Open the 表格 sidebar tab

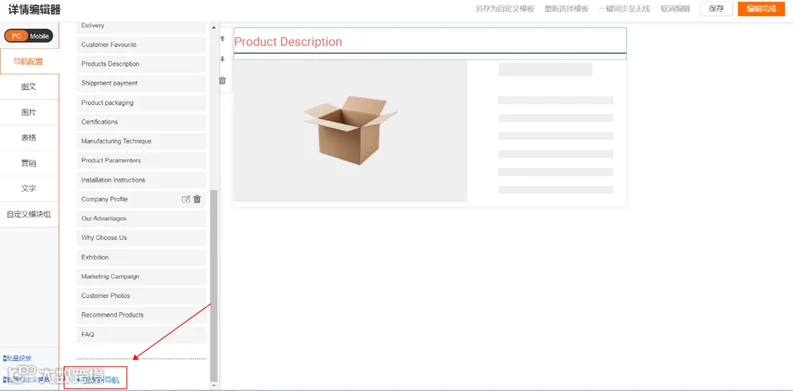pos(29,138)
